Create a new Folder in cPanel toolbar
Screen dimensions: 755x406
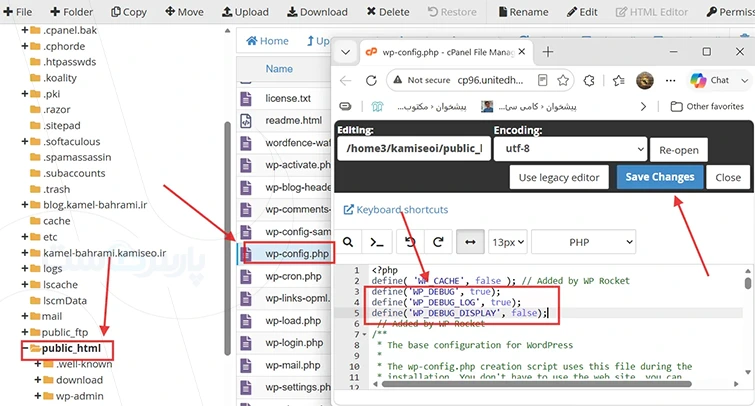coord(72,12)
